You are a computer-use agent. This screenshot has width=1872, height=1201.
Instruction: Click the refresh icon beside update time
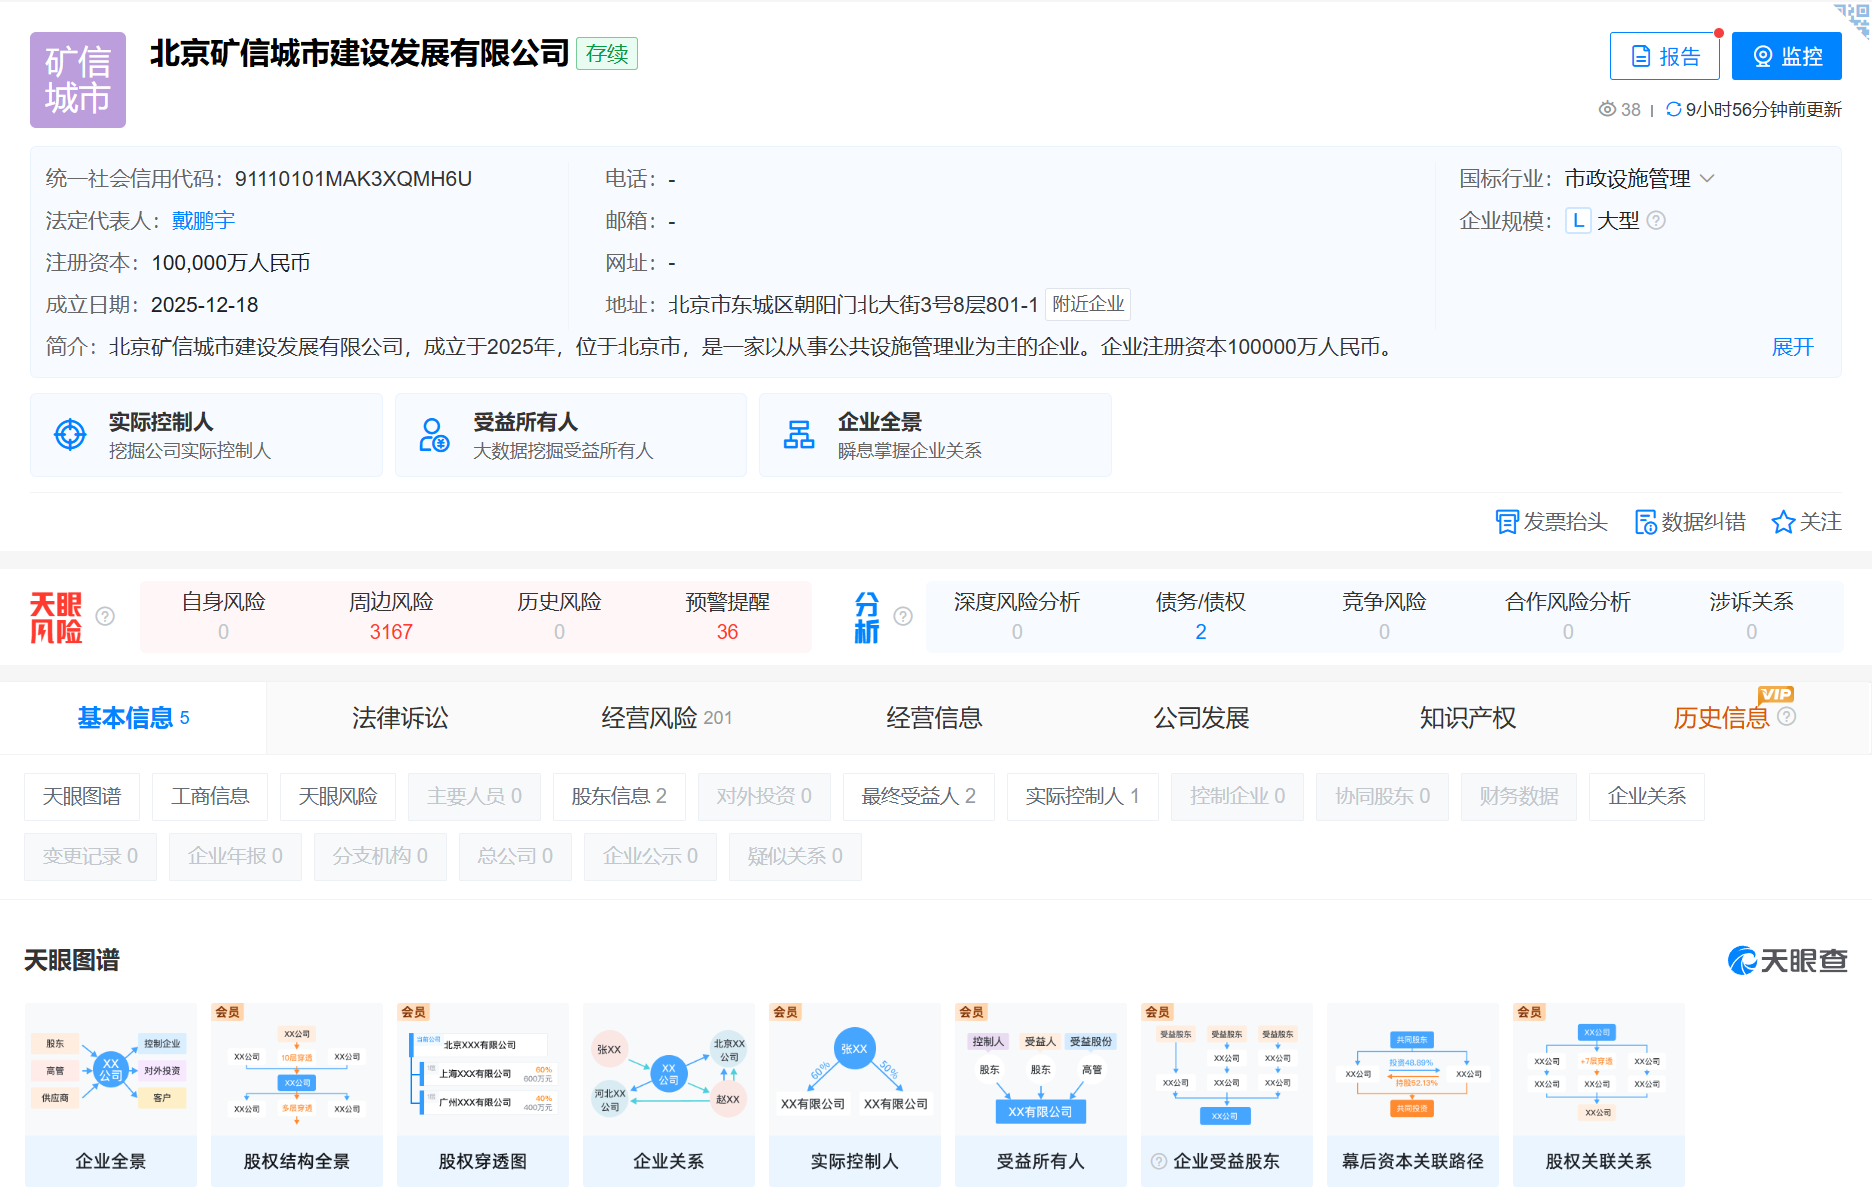point(1673,109)
